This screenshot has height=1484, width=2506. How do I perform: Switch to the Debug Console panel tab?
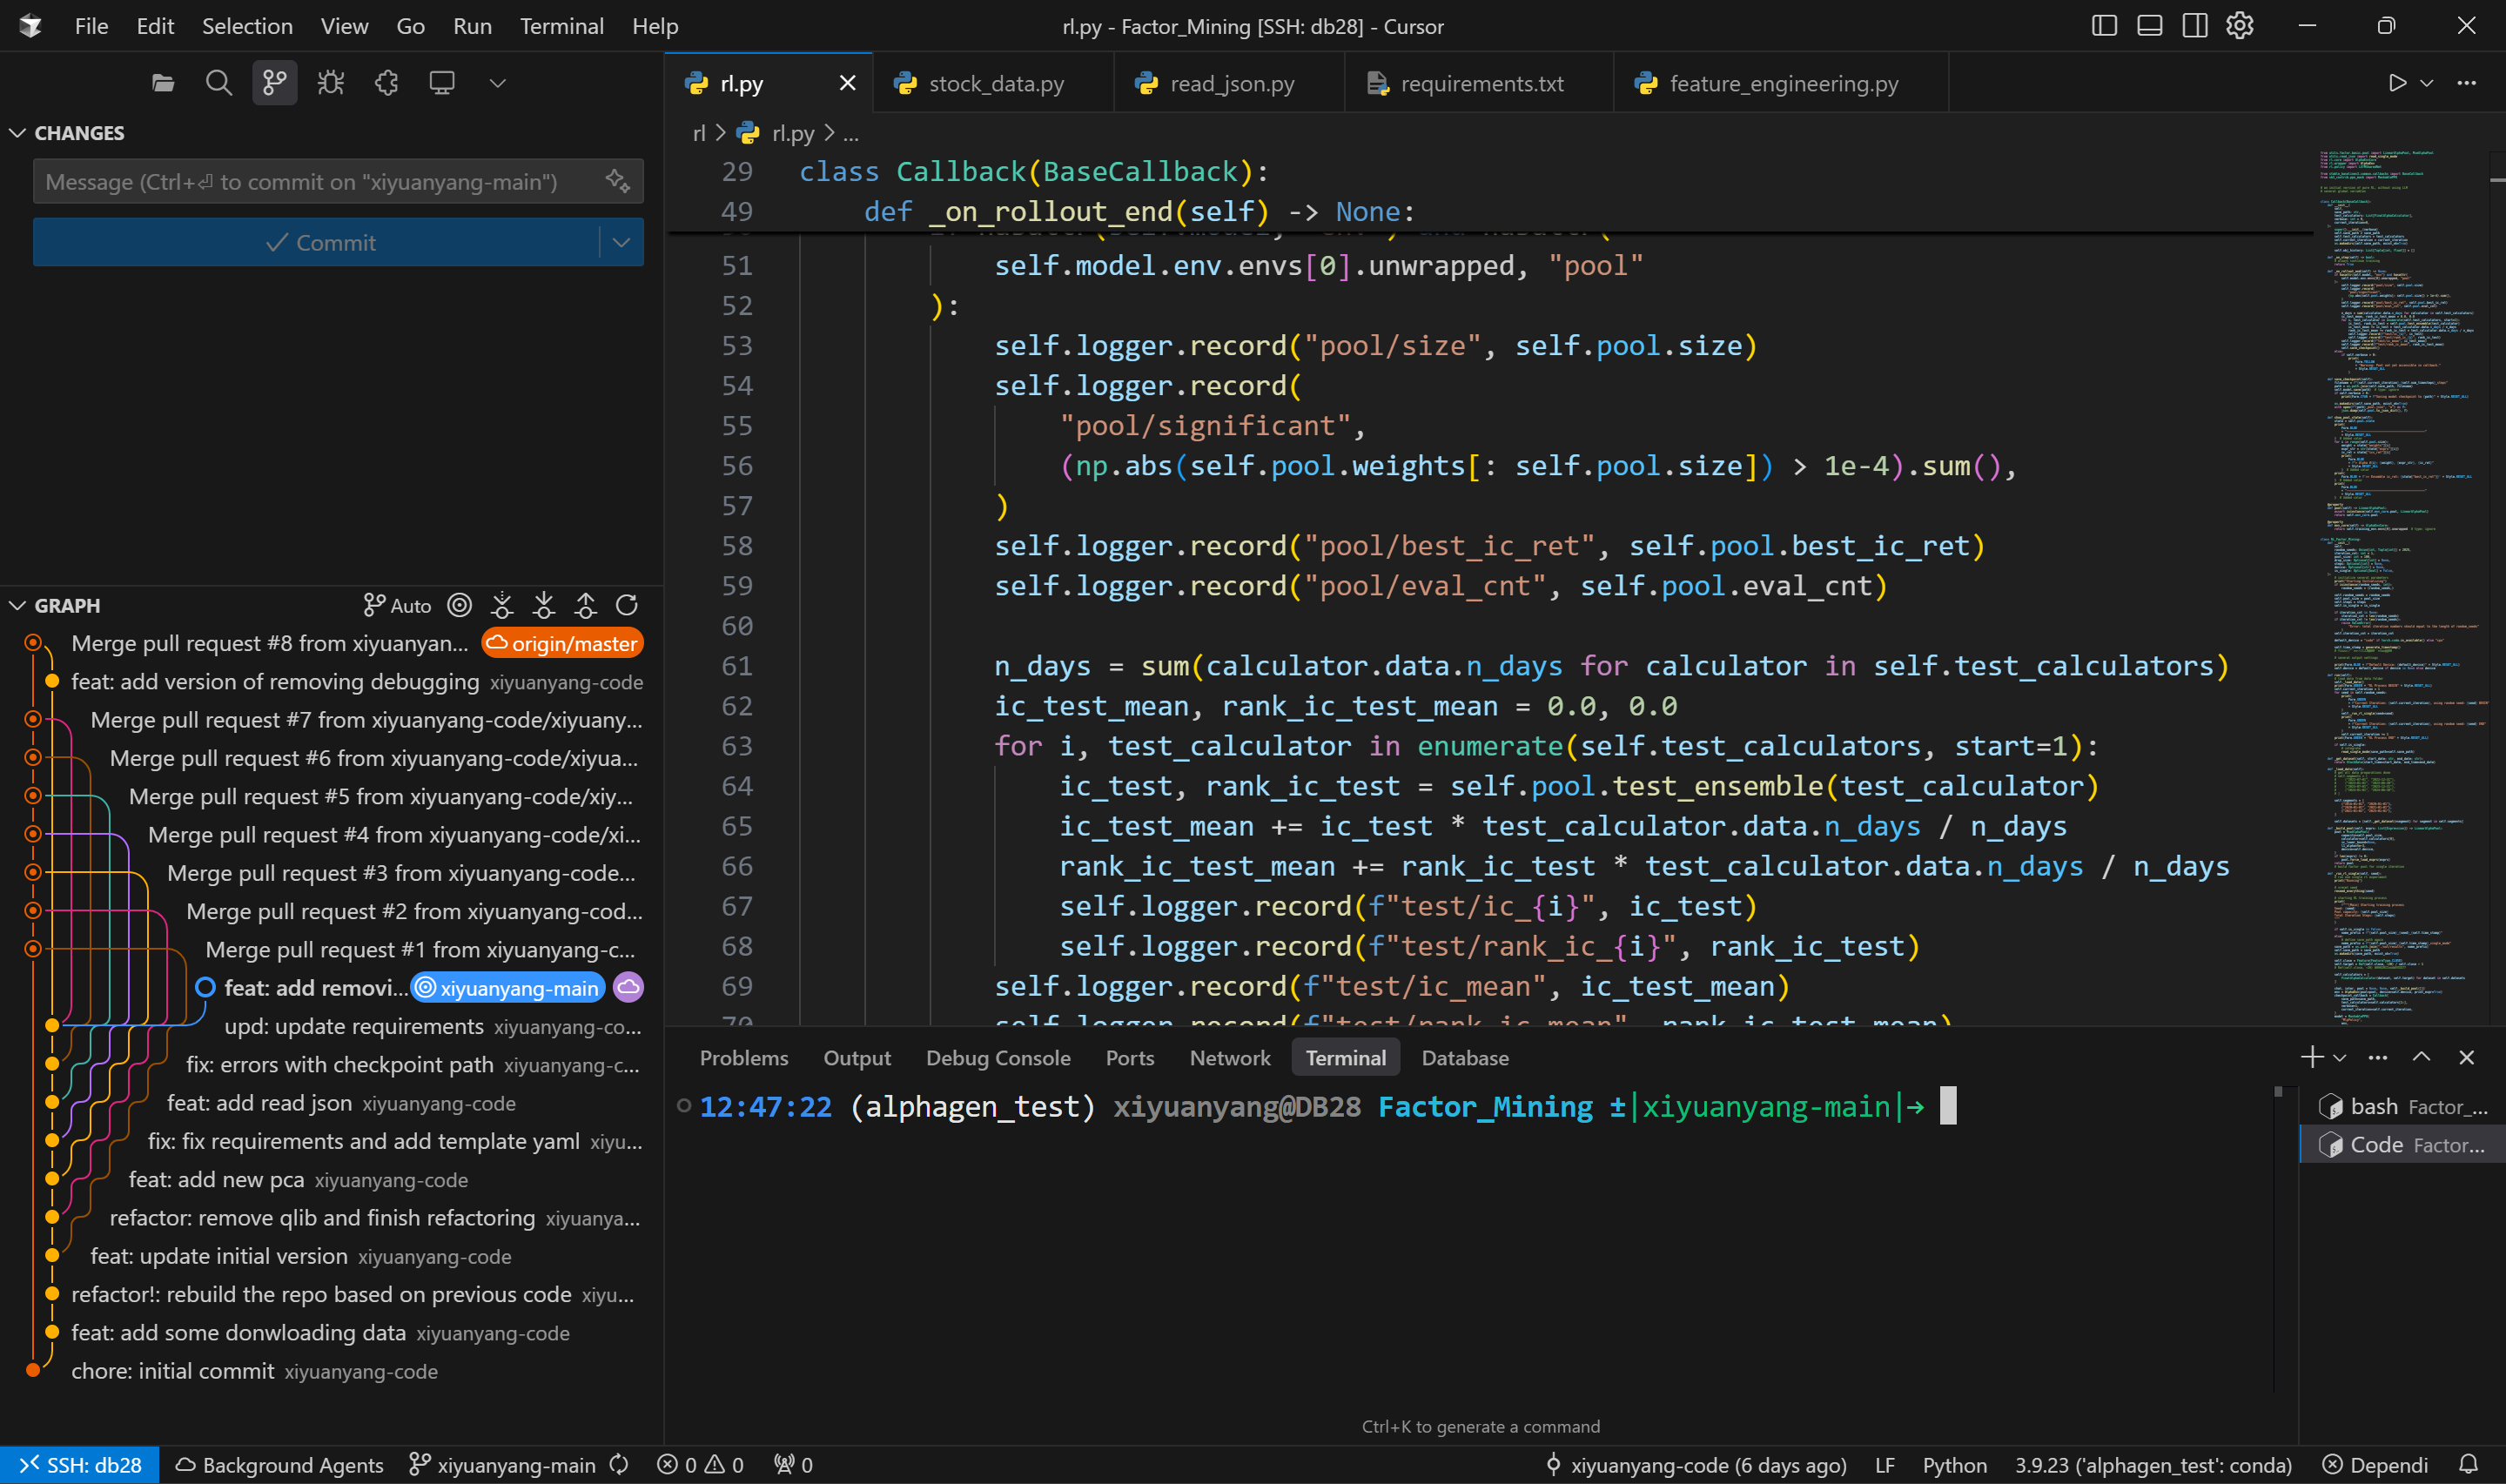click(997, 1058)
